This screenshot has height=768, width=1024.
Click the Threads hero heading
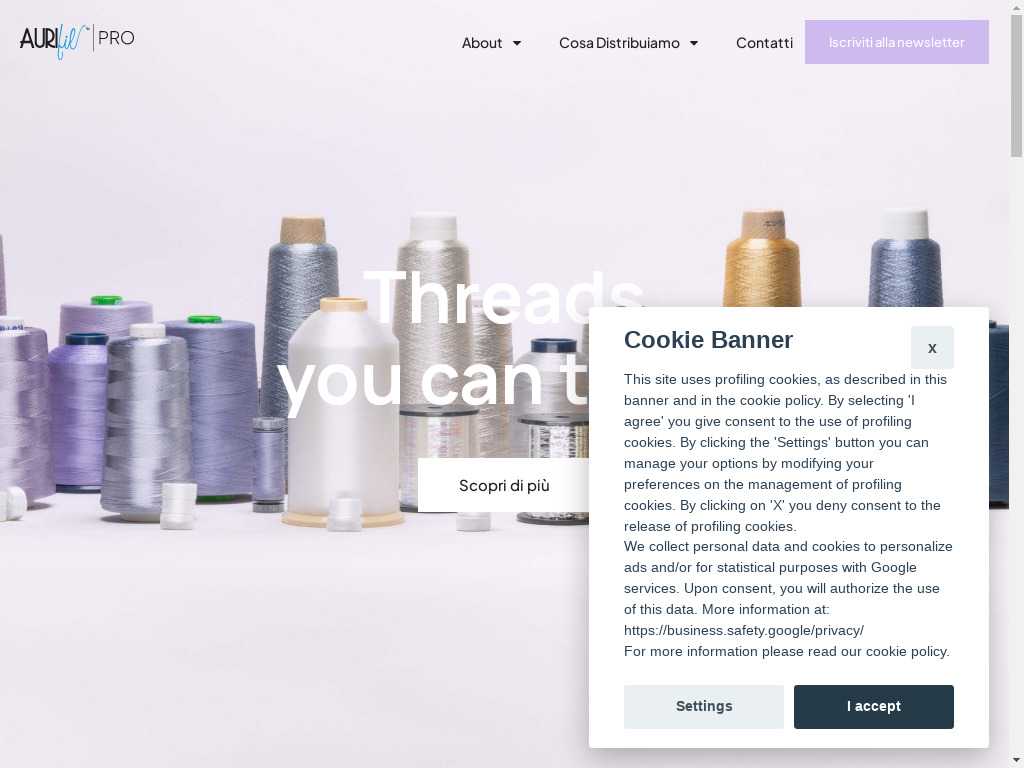point(504,298)
